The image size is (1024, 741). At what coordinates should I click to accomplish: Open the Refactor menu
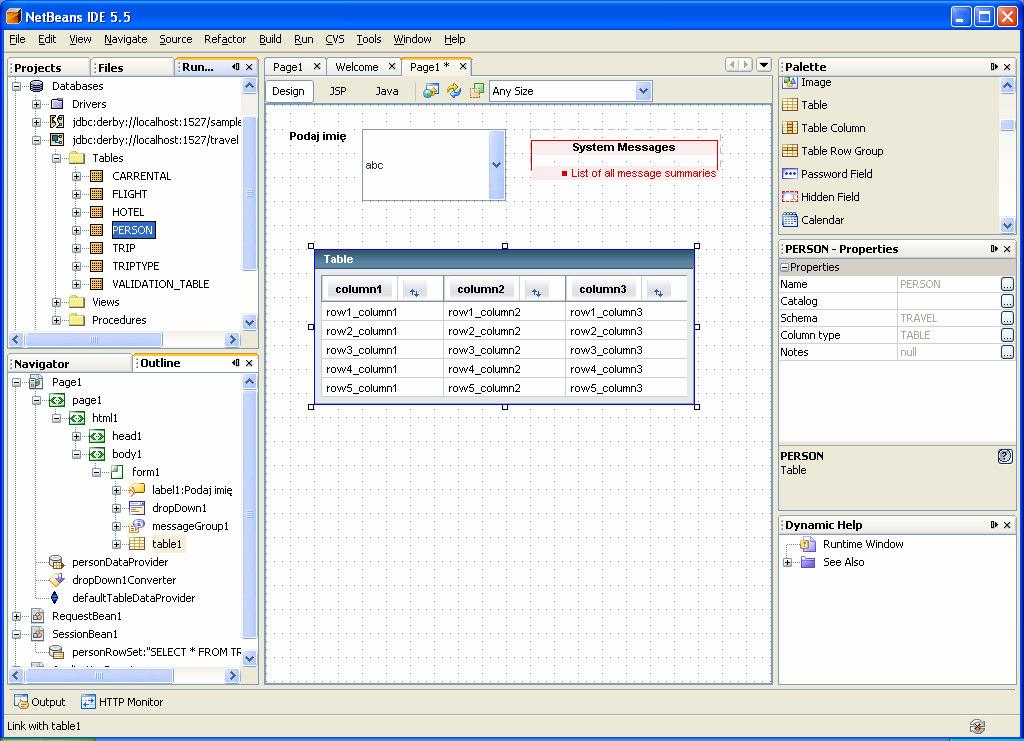[x=225, y=39]
